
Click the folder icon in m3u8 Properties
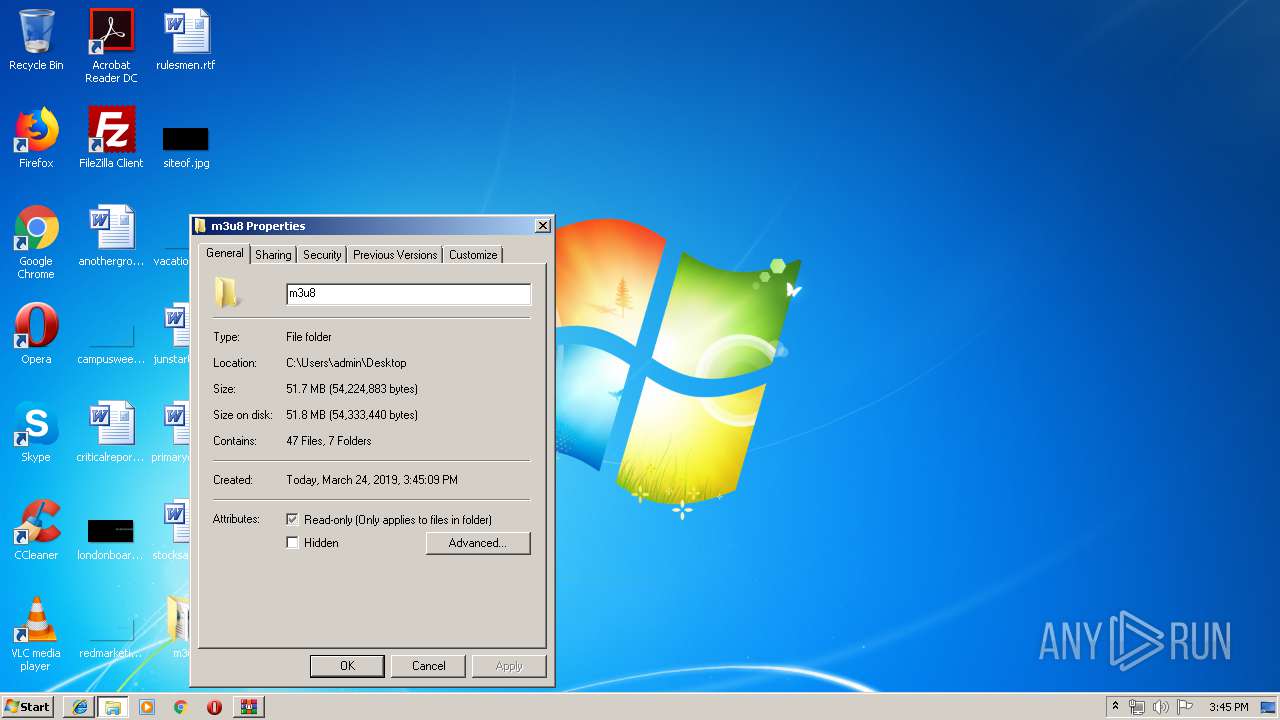coord(228,292)
